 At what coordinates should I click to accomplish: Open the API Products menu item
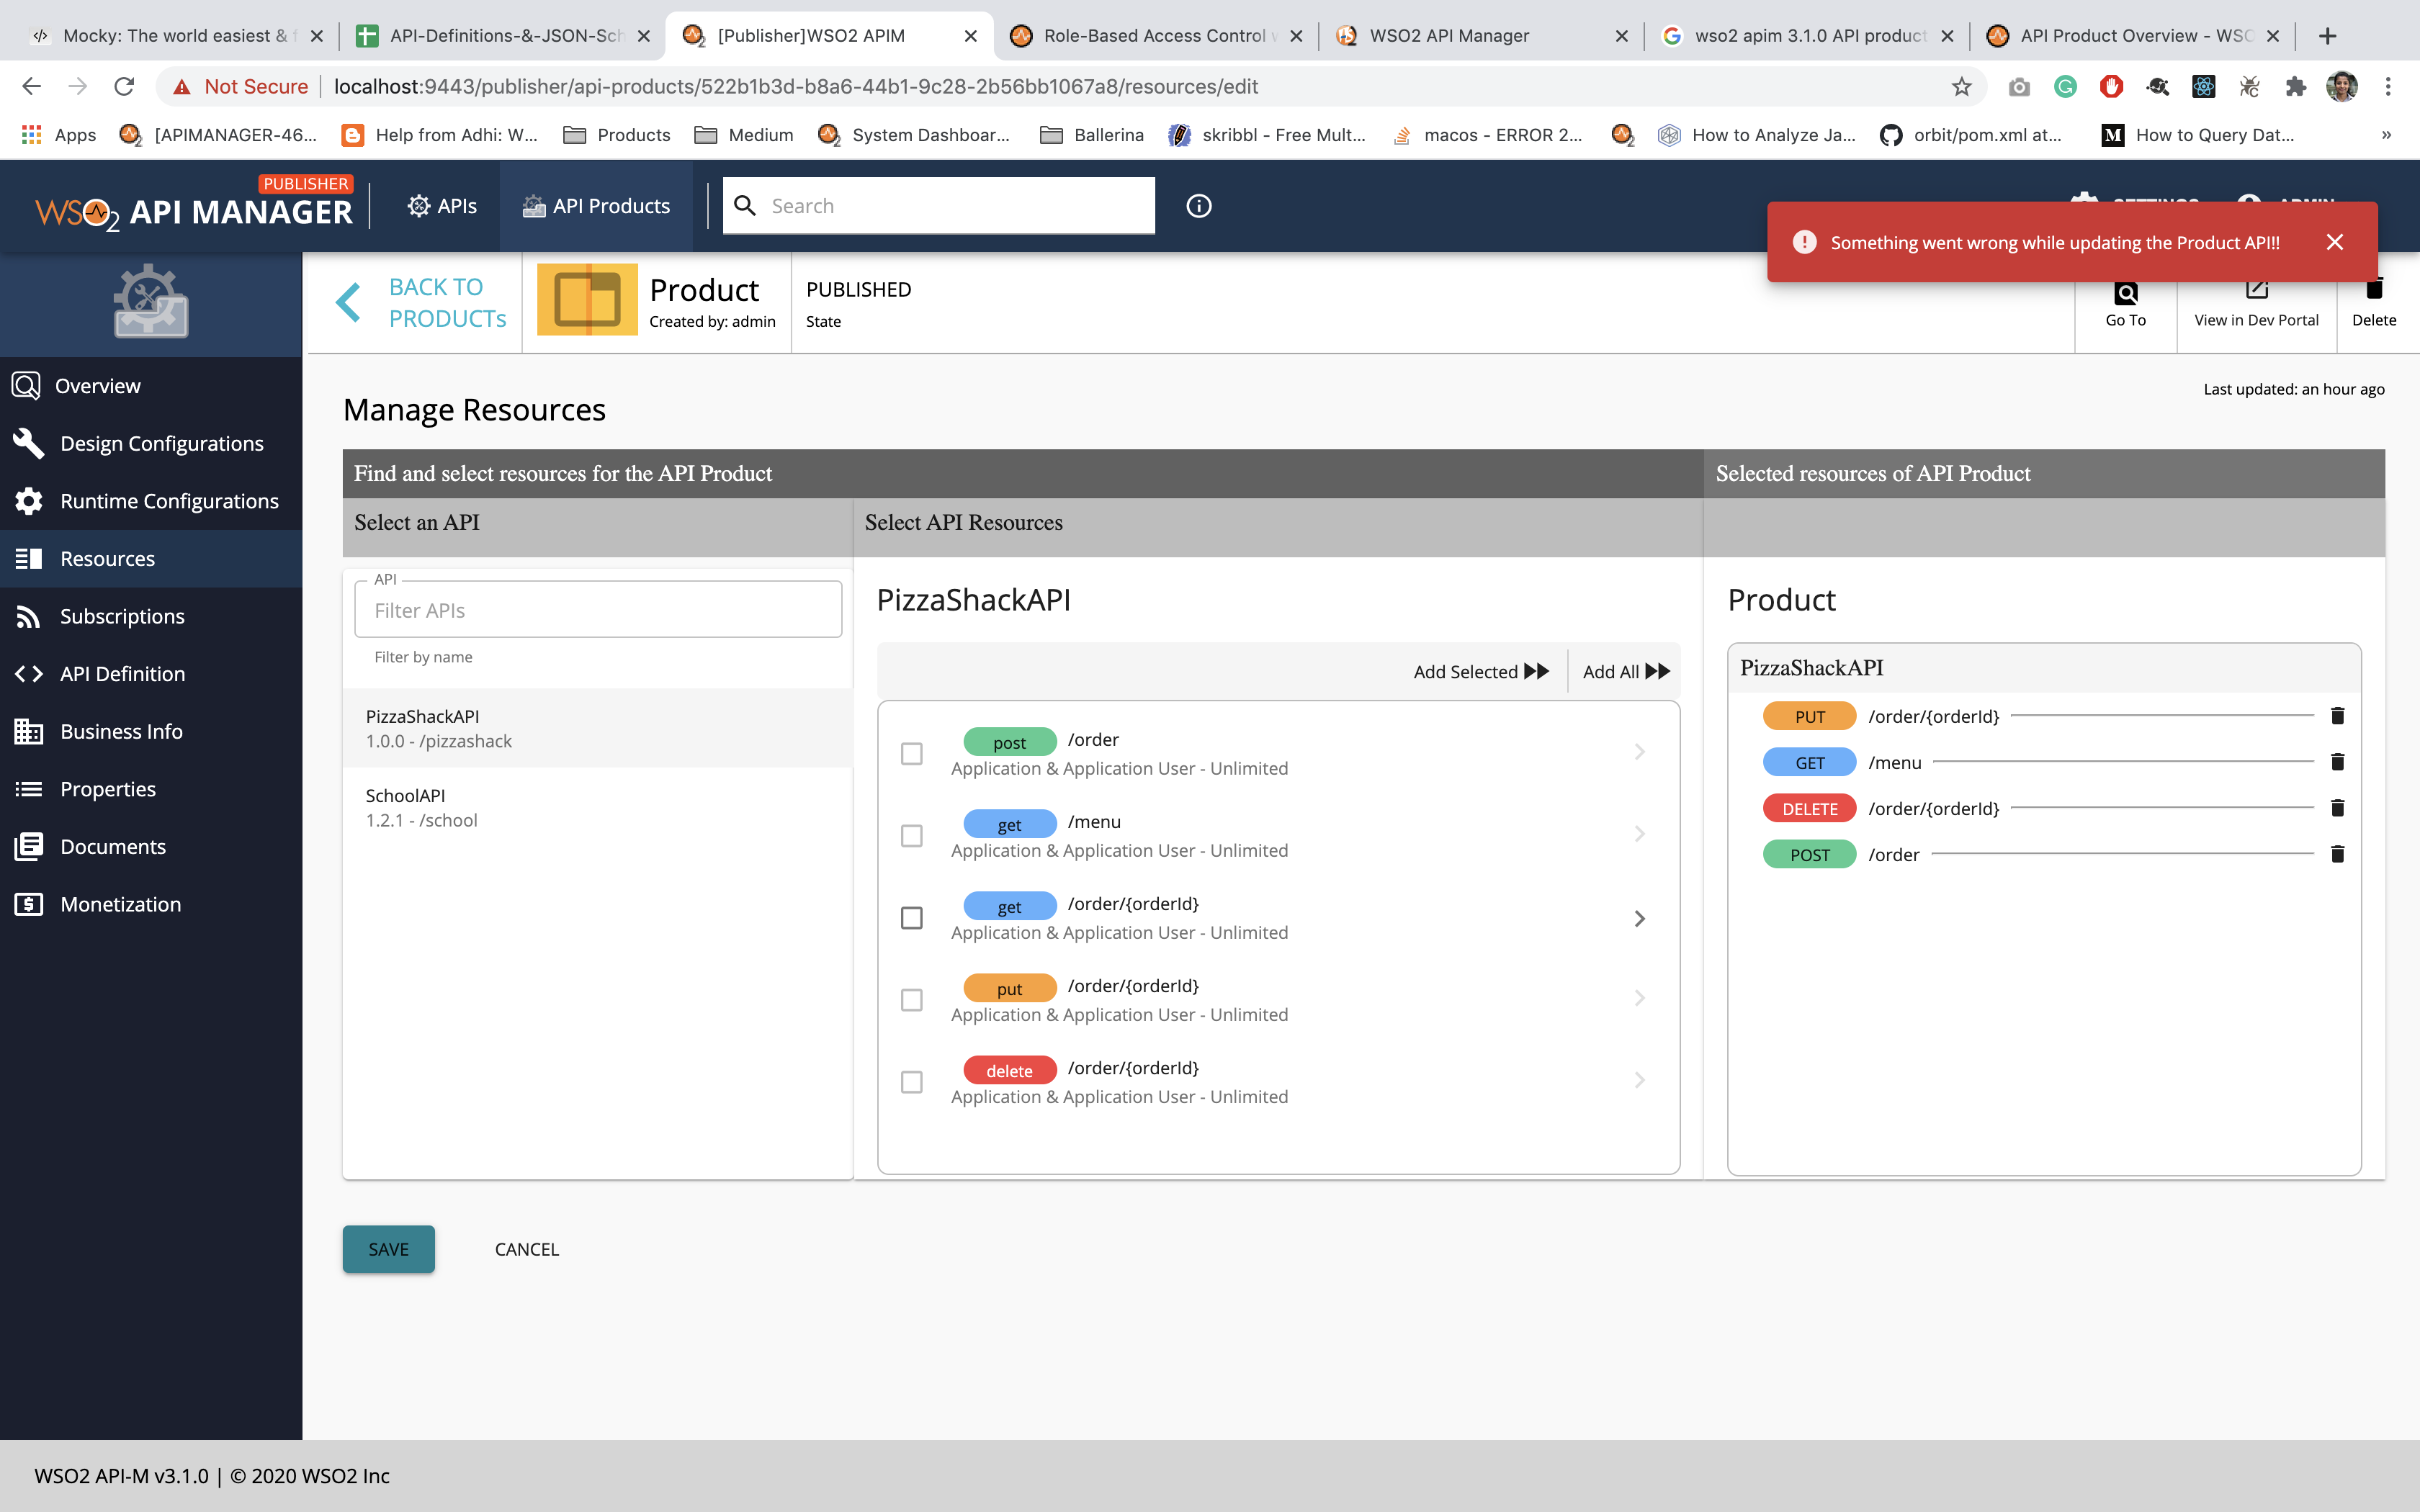click(x=597, y=206)
